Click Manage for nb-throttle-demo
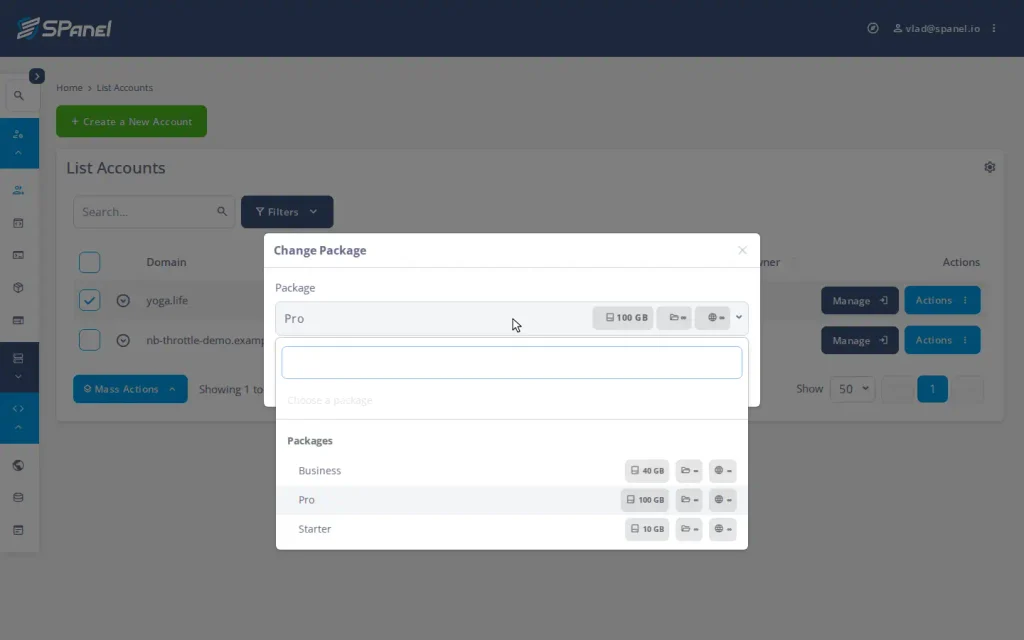 859,340
